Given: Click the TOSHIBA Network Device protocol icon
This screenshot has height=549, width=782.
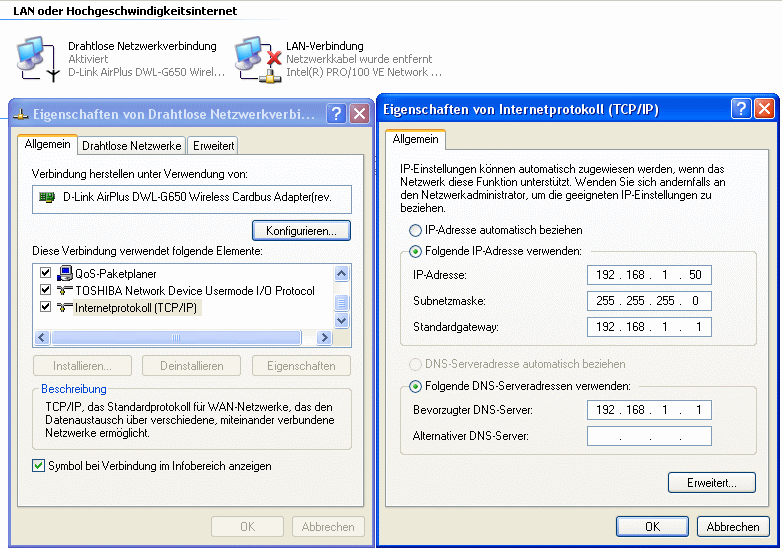Looking at the screenshot, I should pos(65,291).
